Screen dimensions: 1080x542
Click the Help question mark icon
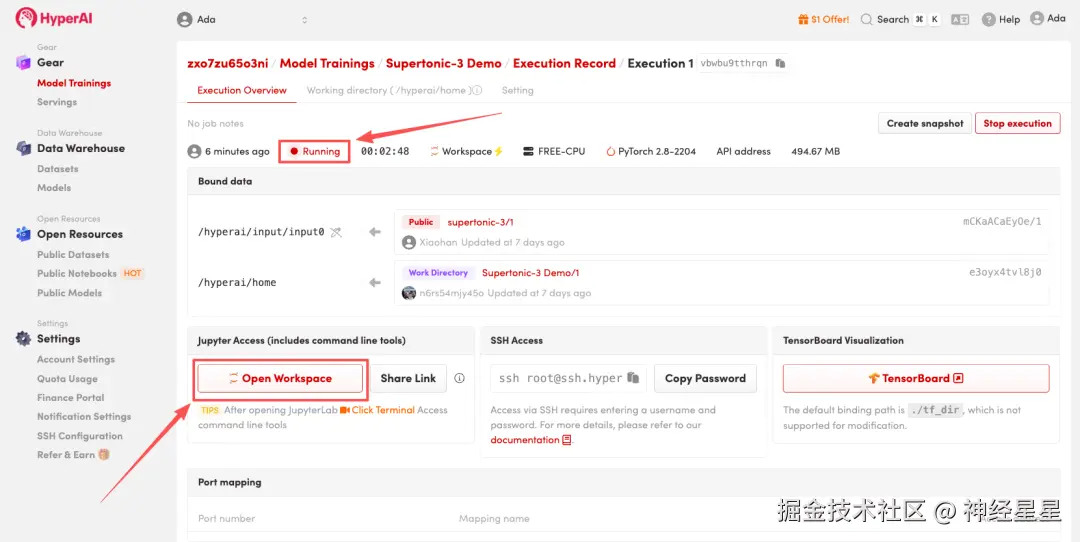click(989, 19)
